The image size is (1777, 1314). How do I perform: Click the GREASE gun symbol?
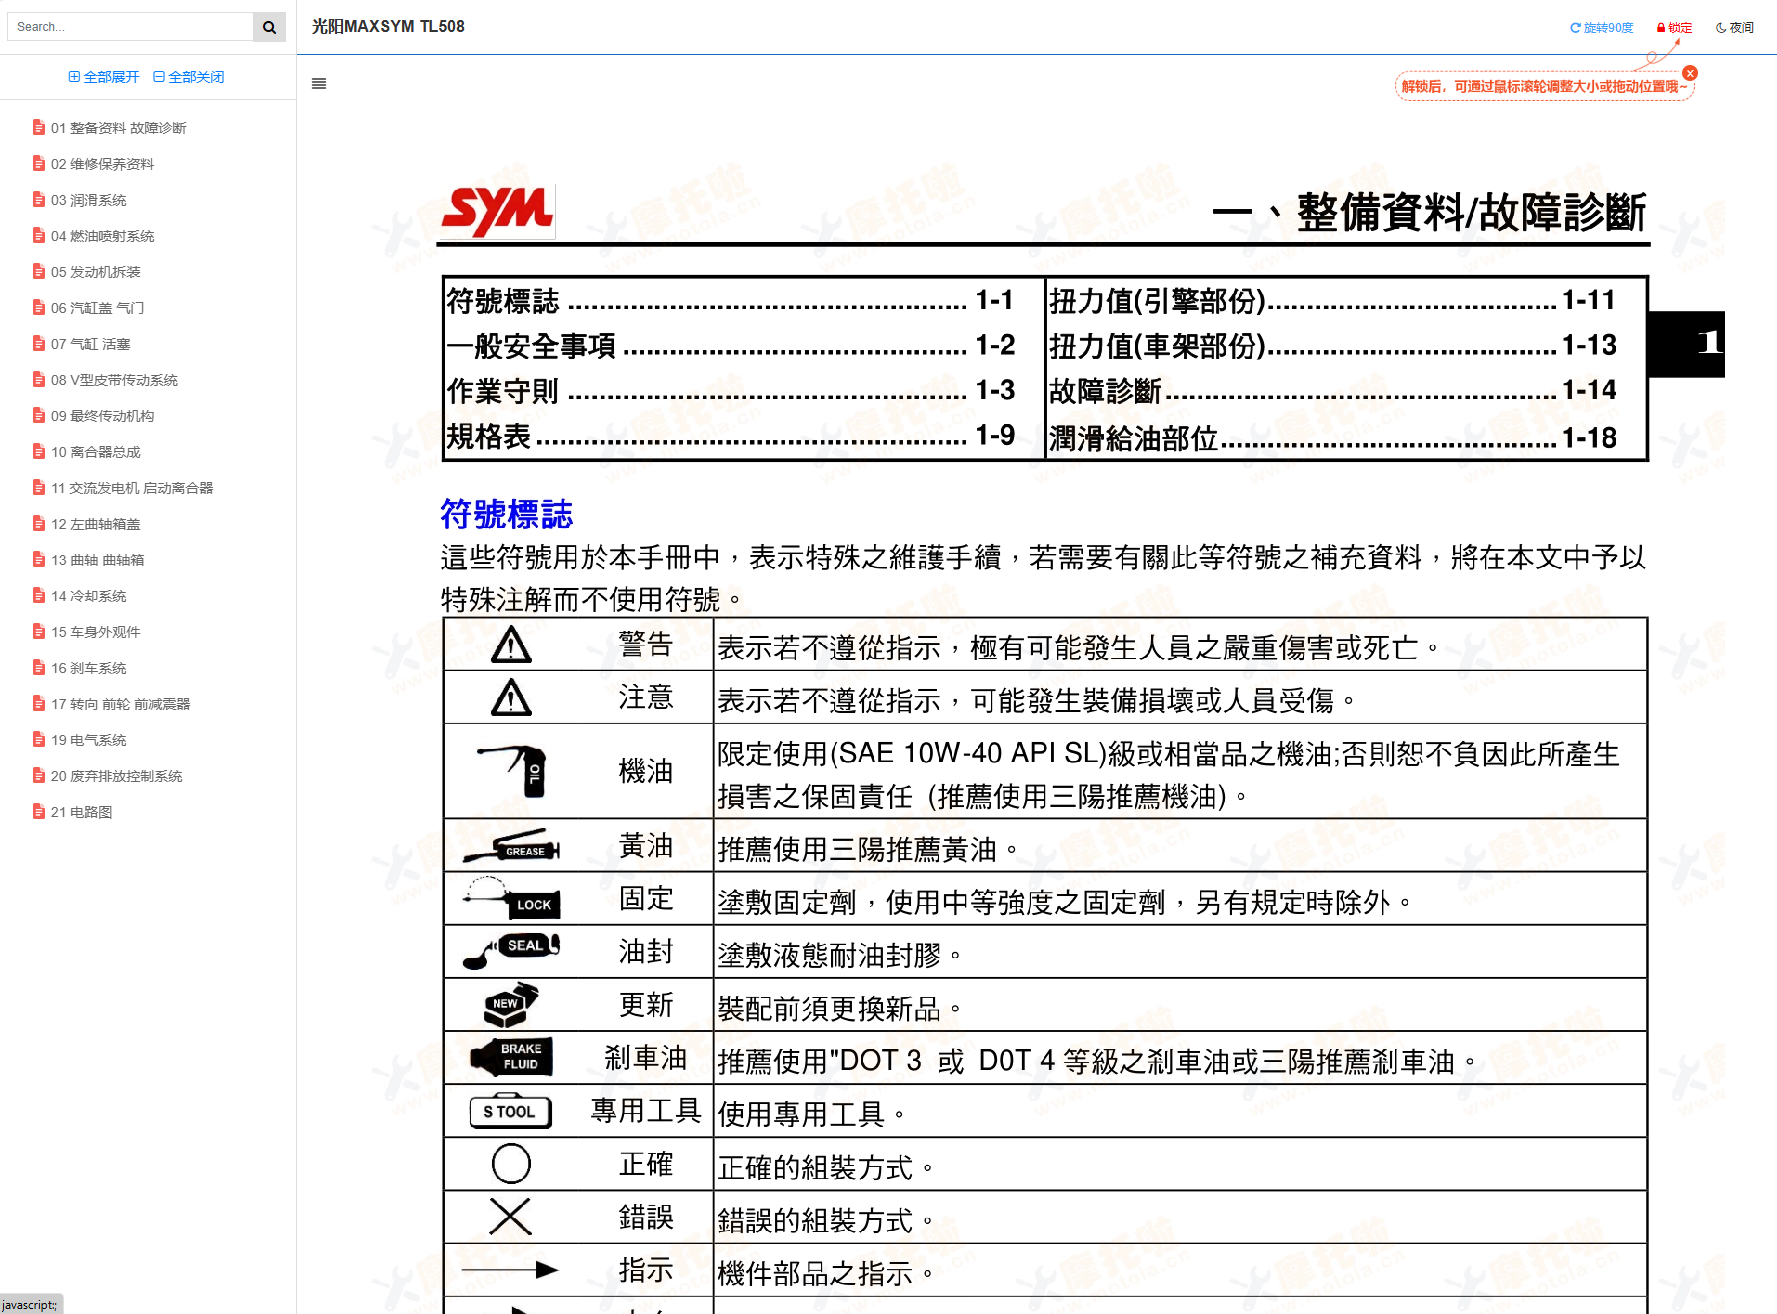pyautogui.click(x=512, y=846)
